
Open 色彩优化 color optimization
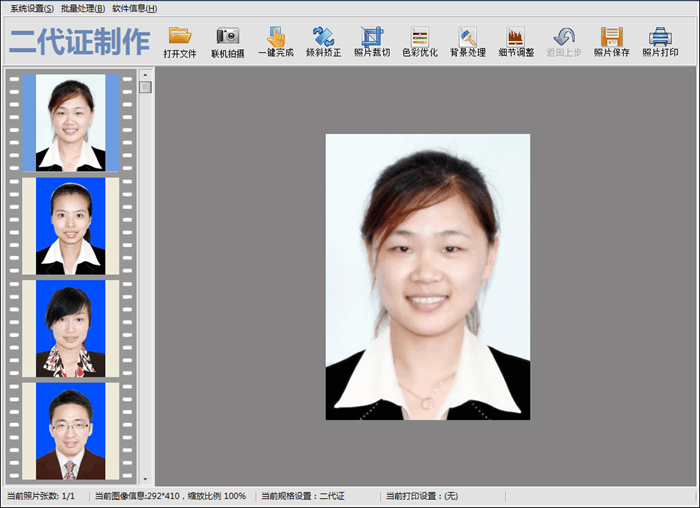(420, 38)
